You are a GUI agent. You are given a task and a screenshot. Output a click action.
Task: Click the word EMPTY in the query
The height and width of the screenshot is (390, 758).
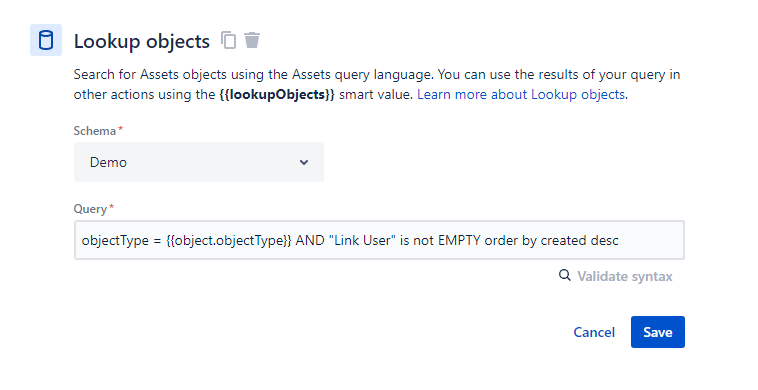(459, 240)
